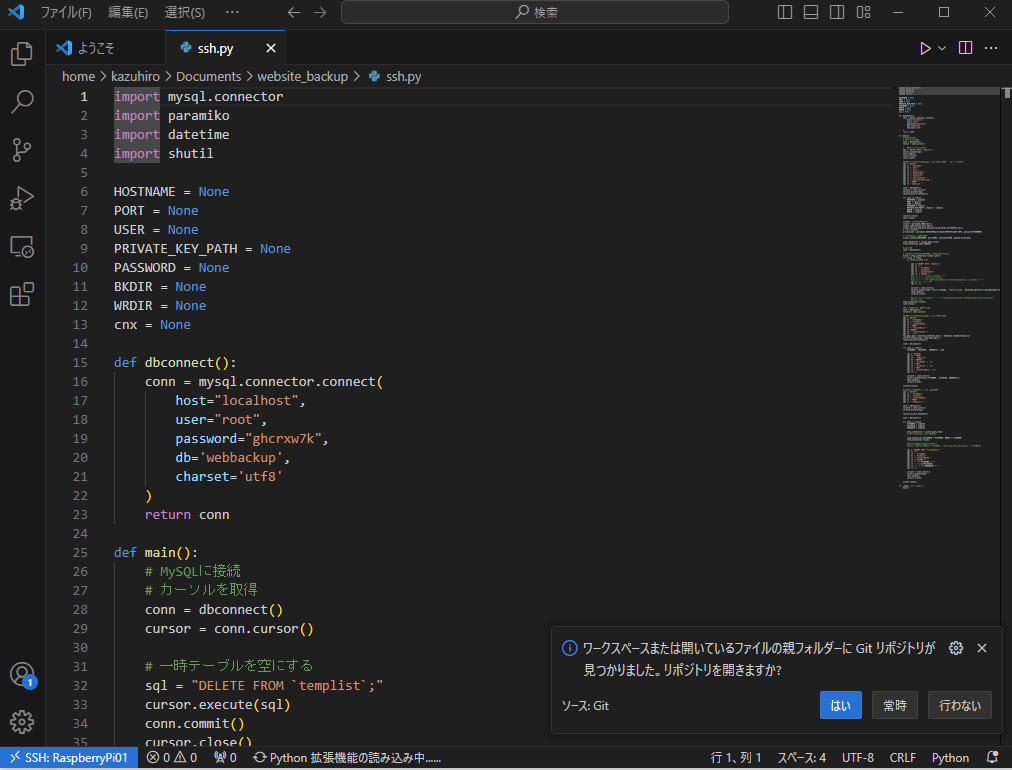Open the Extensions view
The width and height of the screenshot is (1012, 770).
[x=22, y=294]
